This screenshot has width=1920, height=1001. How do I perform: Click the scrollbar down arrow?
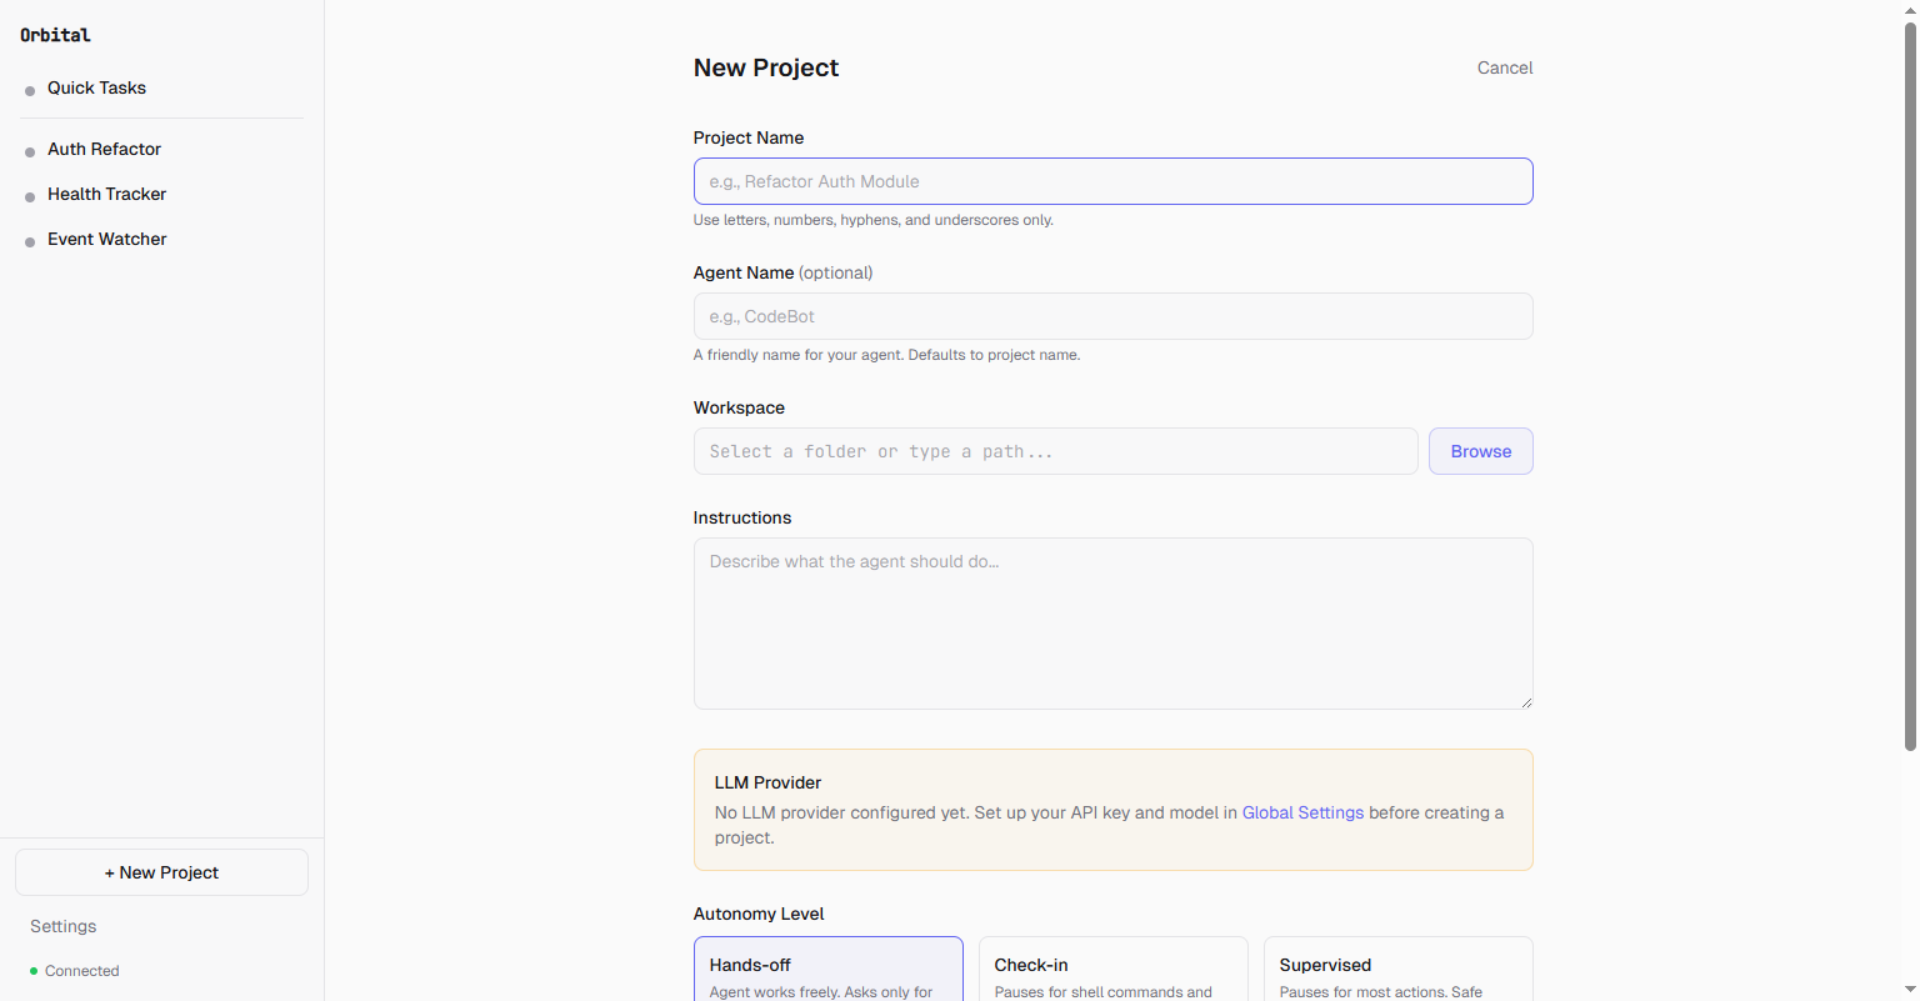[1908, 991]
